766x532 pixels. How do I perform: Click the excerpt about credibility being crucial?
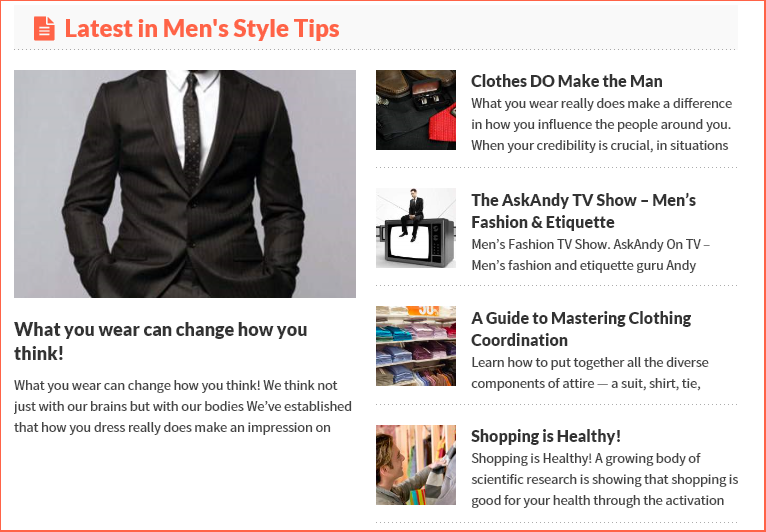pos(601,125)
